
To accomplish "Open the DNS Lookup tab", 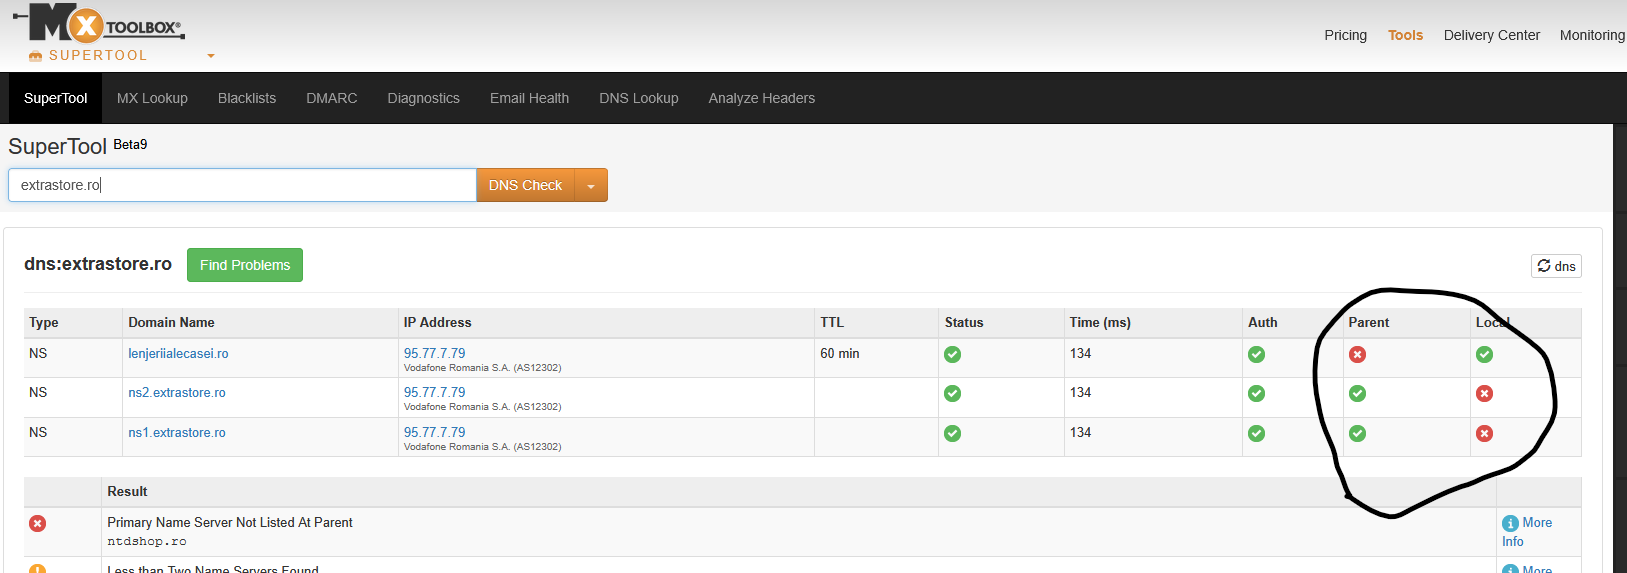I will pyautogui.click(x=639, y=98).
